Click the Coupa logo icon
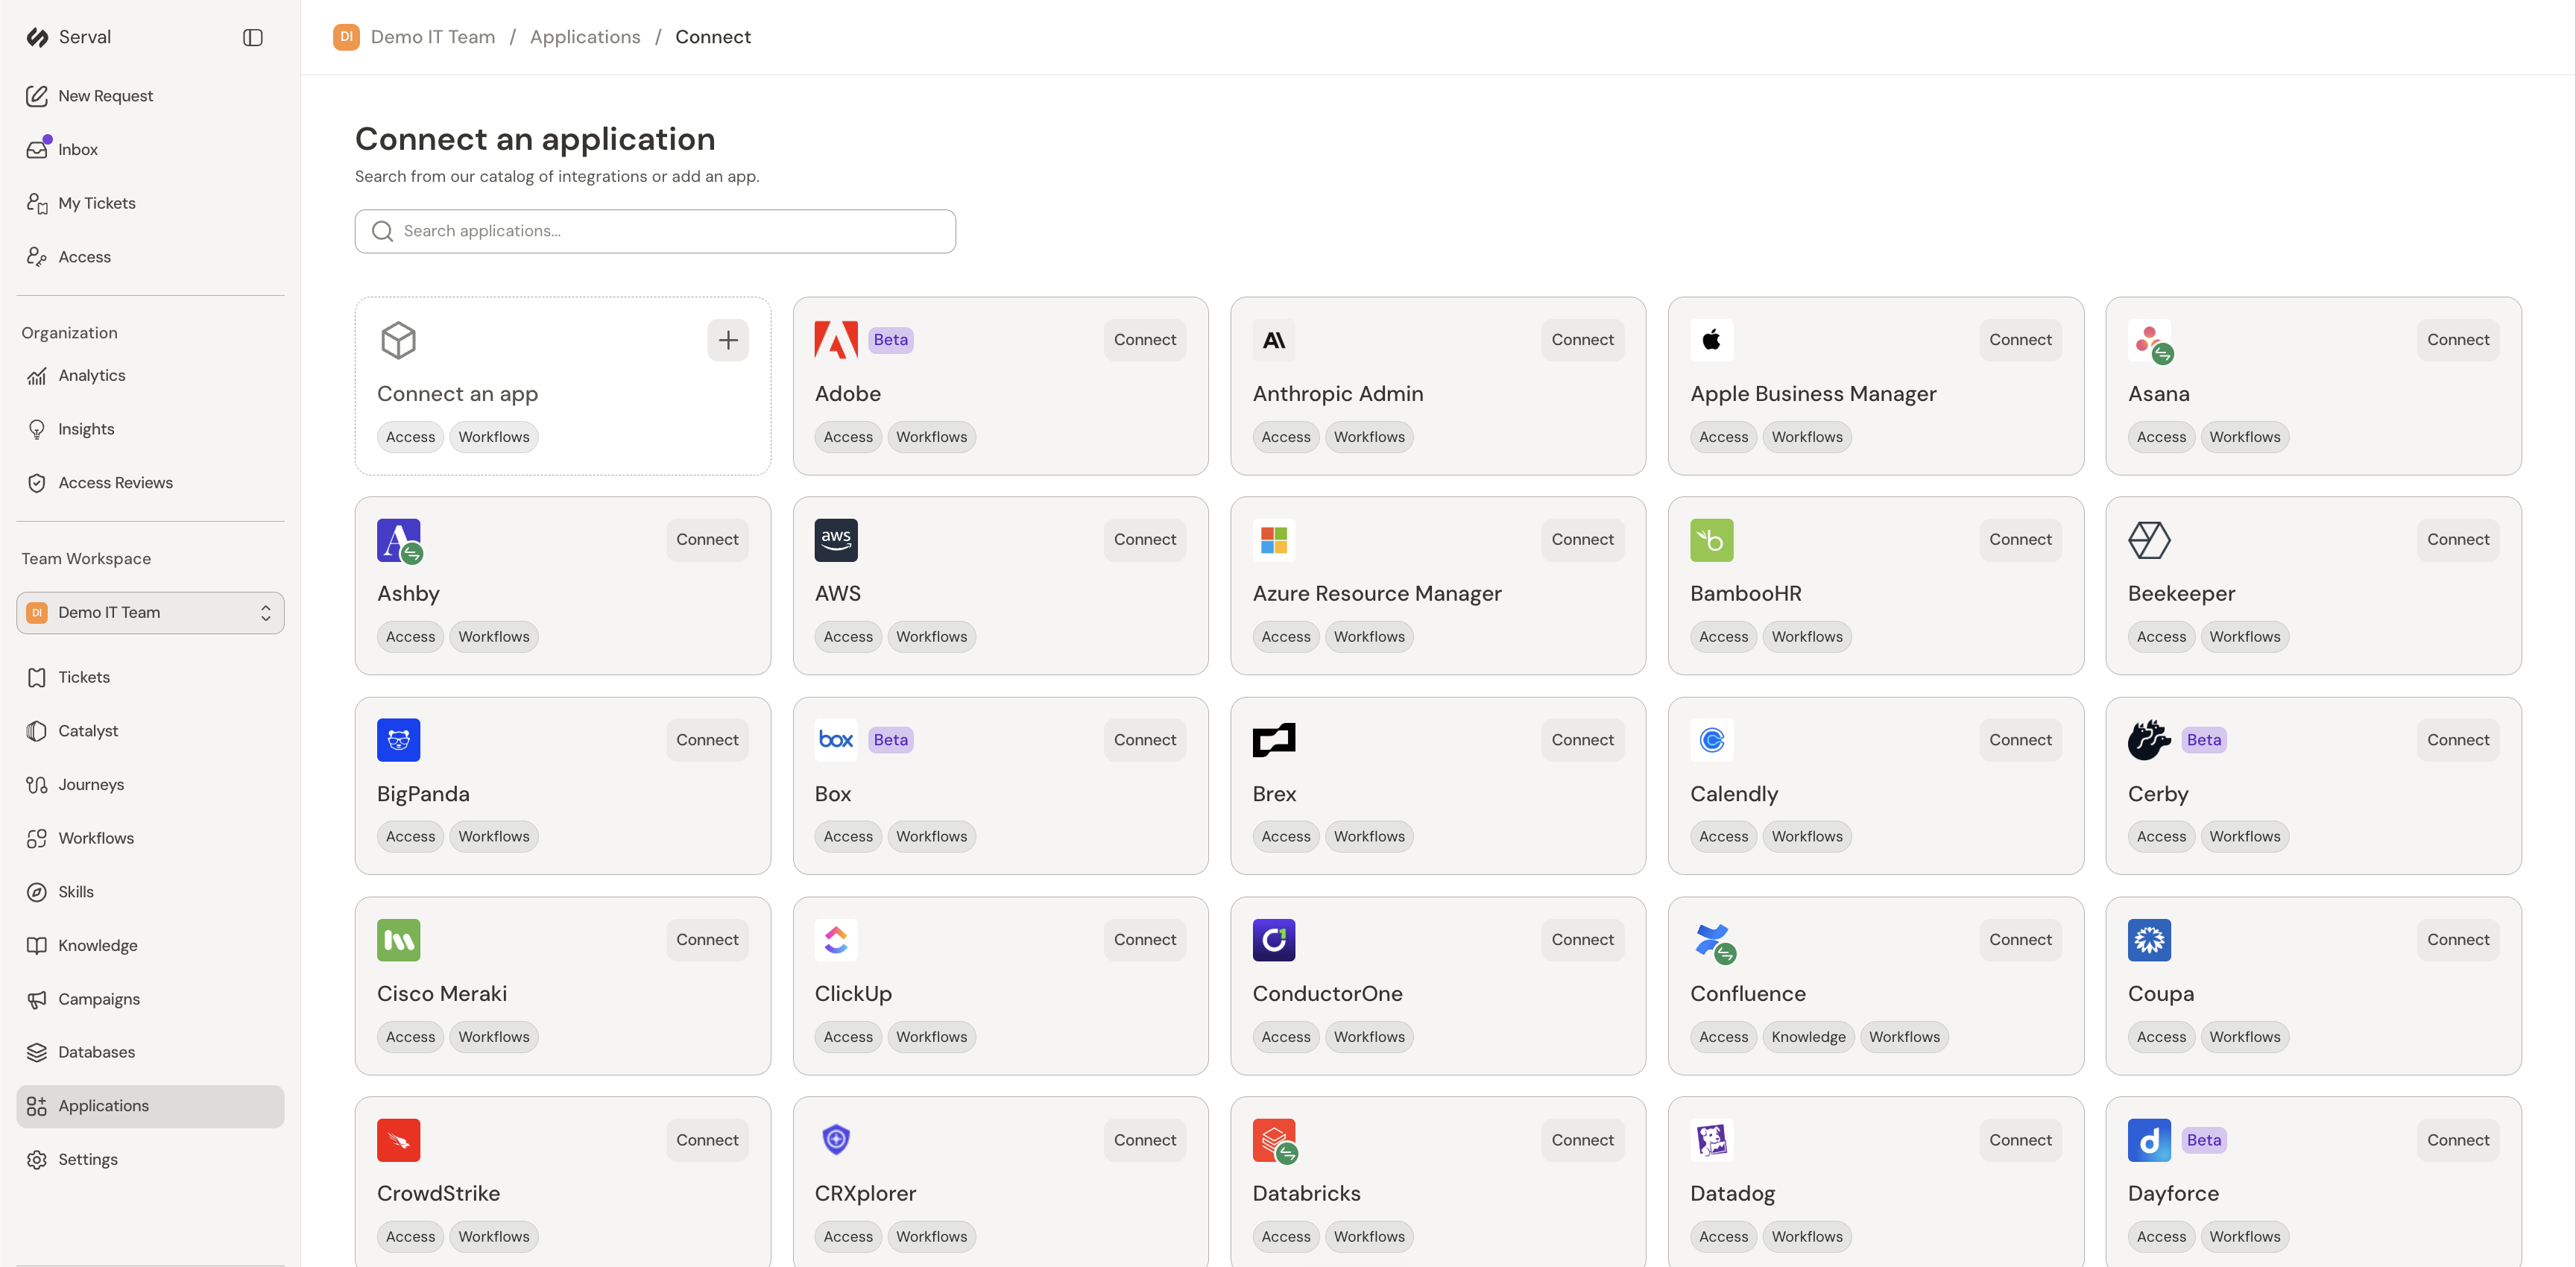 coord(2149,940)
